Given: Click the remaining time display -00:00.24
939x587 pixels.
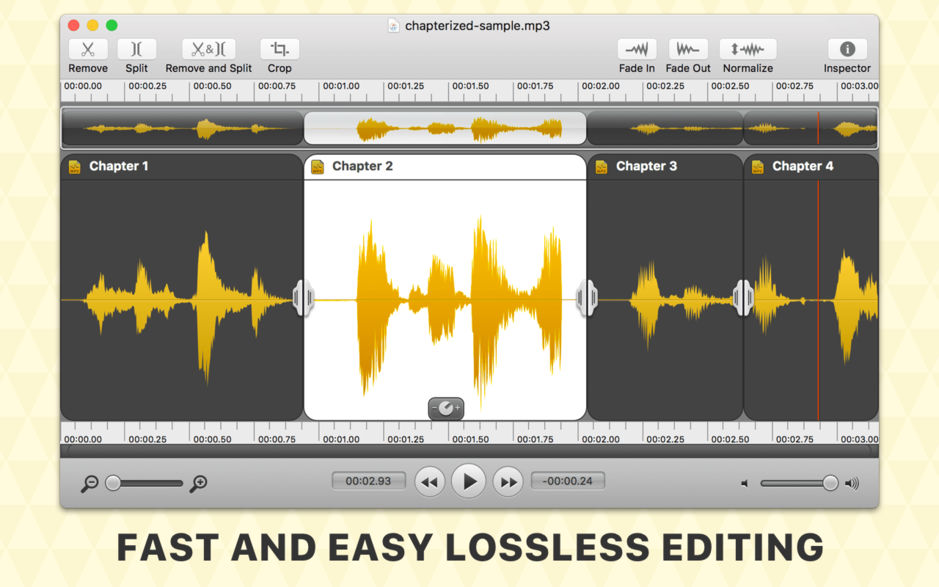Looking at the screenshot, I should click(567, 481).
